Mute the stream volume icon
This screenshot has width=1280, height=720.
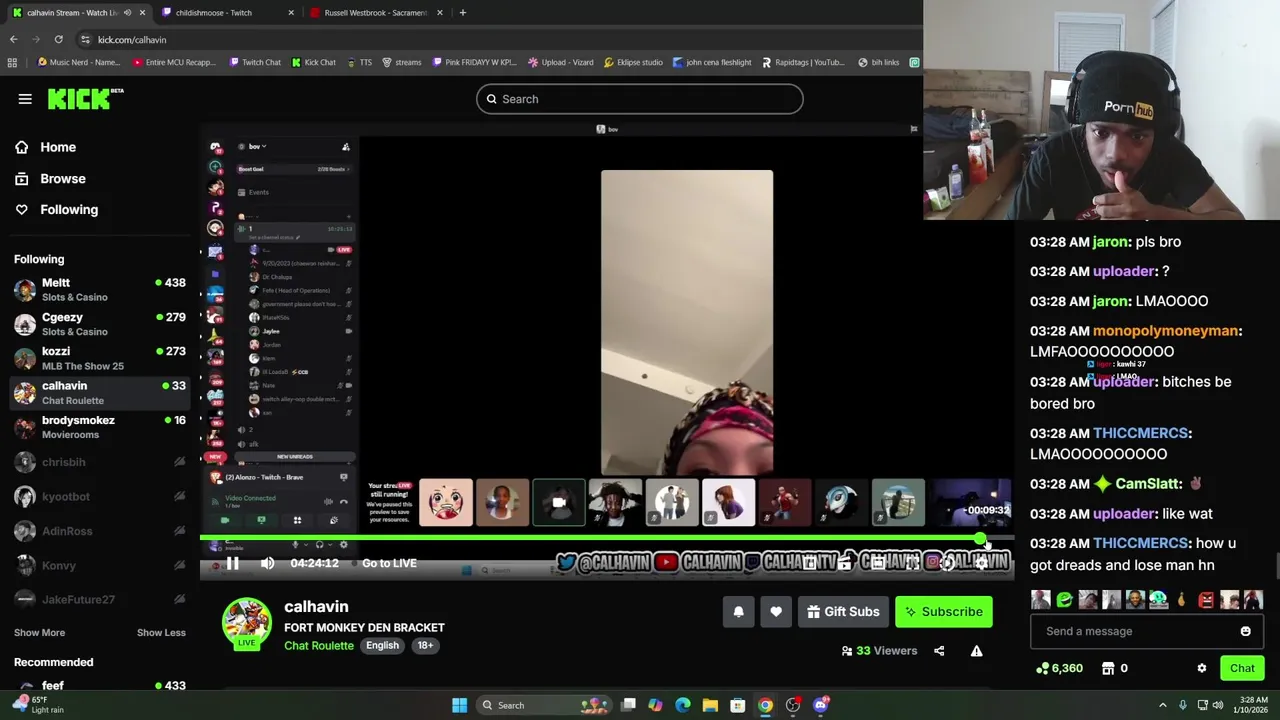click(x=267, y=563)
